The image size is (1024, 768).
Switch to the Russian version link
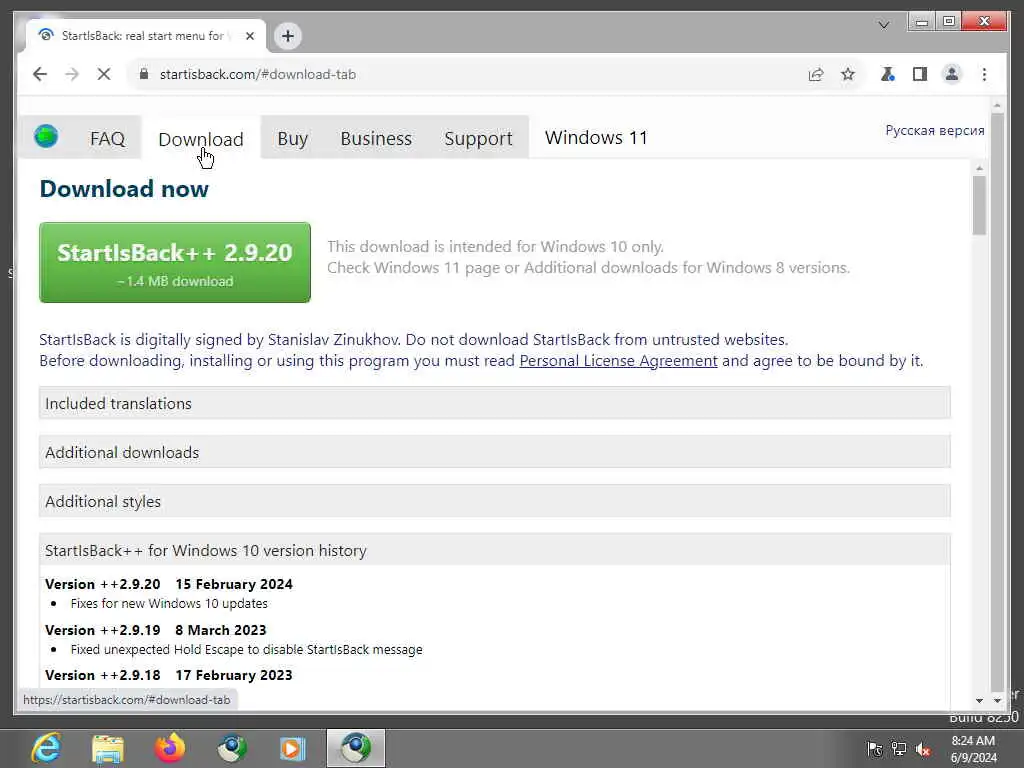(x=935, y=131)
